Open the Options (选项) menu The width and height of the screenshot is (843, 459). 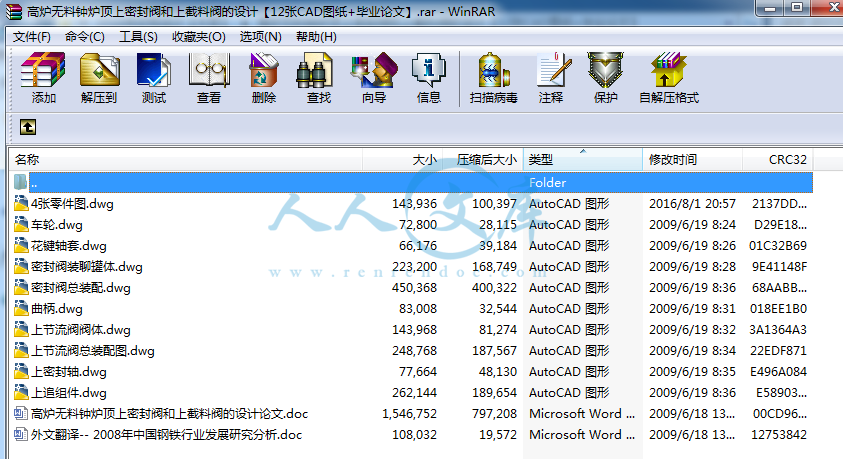pos(260,37)
